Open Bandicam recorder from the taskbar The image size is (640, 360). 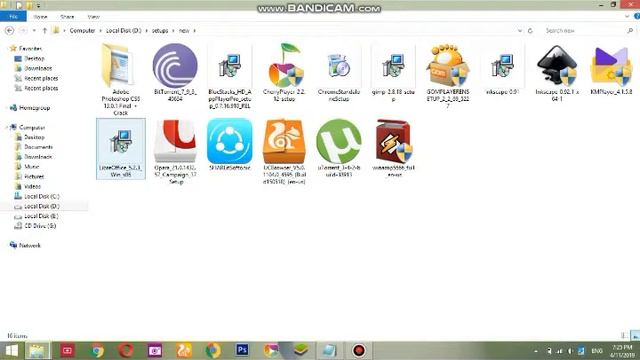pyautogui.click(x=359, y=350)
